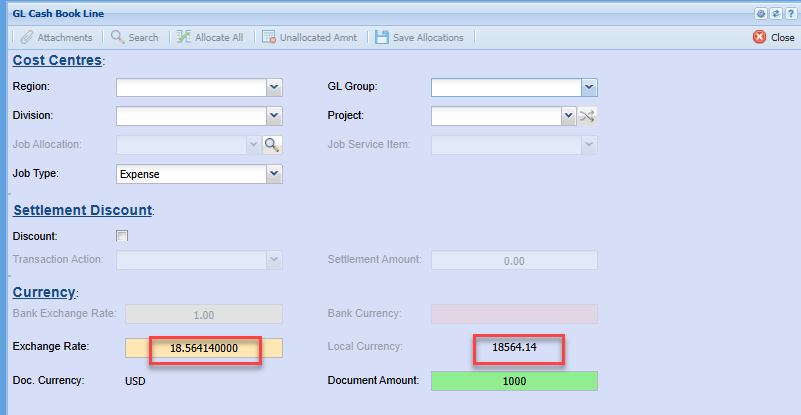The image size is (801, 415).
Task: Click the Attachments toolbar label
Action: (x=65, y=37)
